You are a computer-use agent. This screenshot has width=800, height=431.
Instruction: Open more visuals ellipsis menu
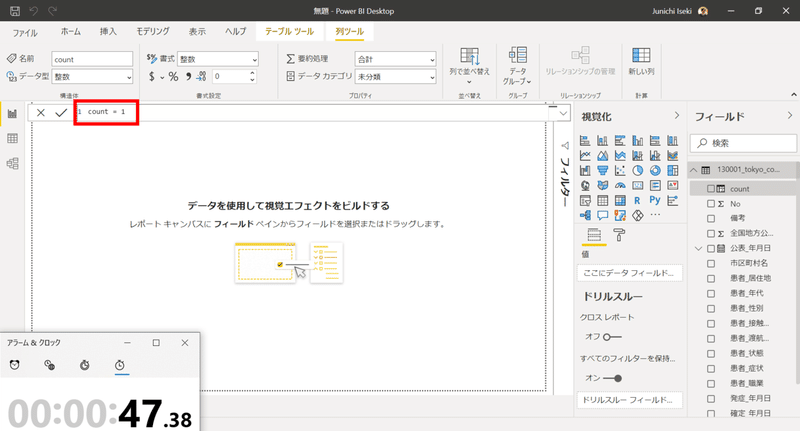655,215
